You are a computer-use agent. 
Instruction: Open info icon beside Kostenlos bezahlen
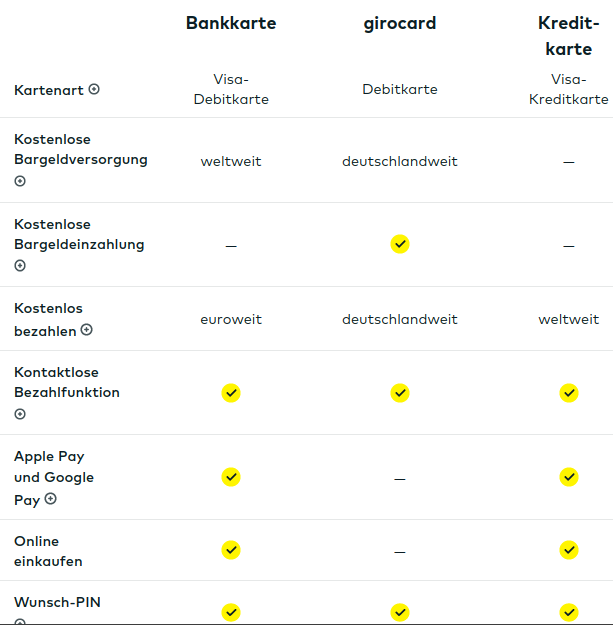pos(87,329)
